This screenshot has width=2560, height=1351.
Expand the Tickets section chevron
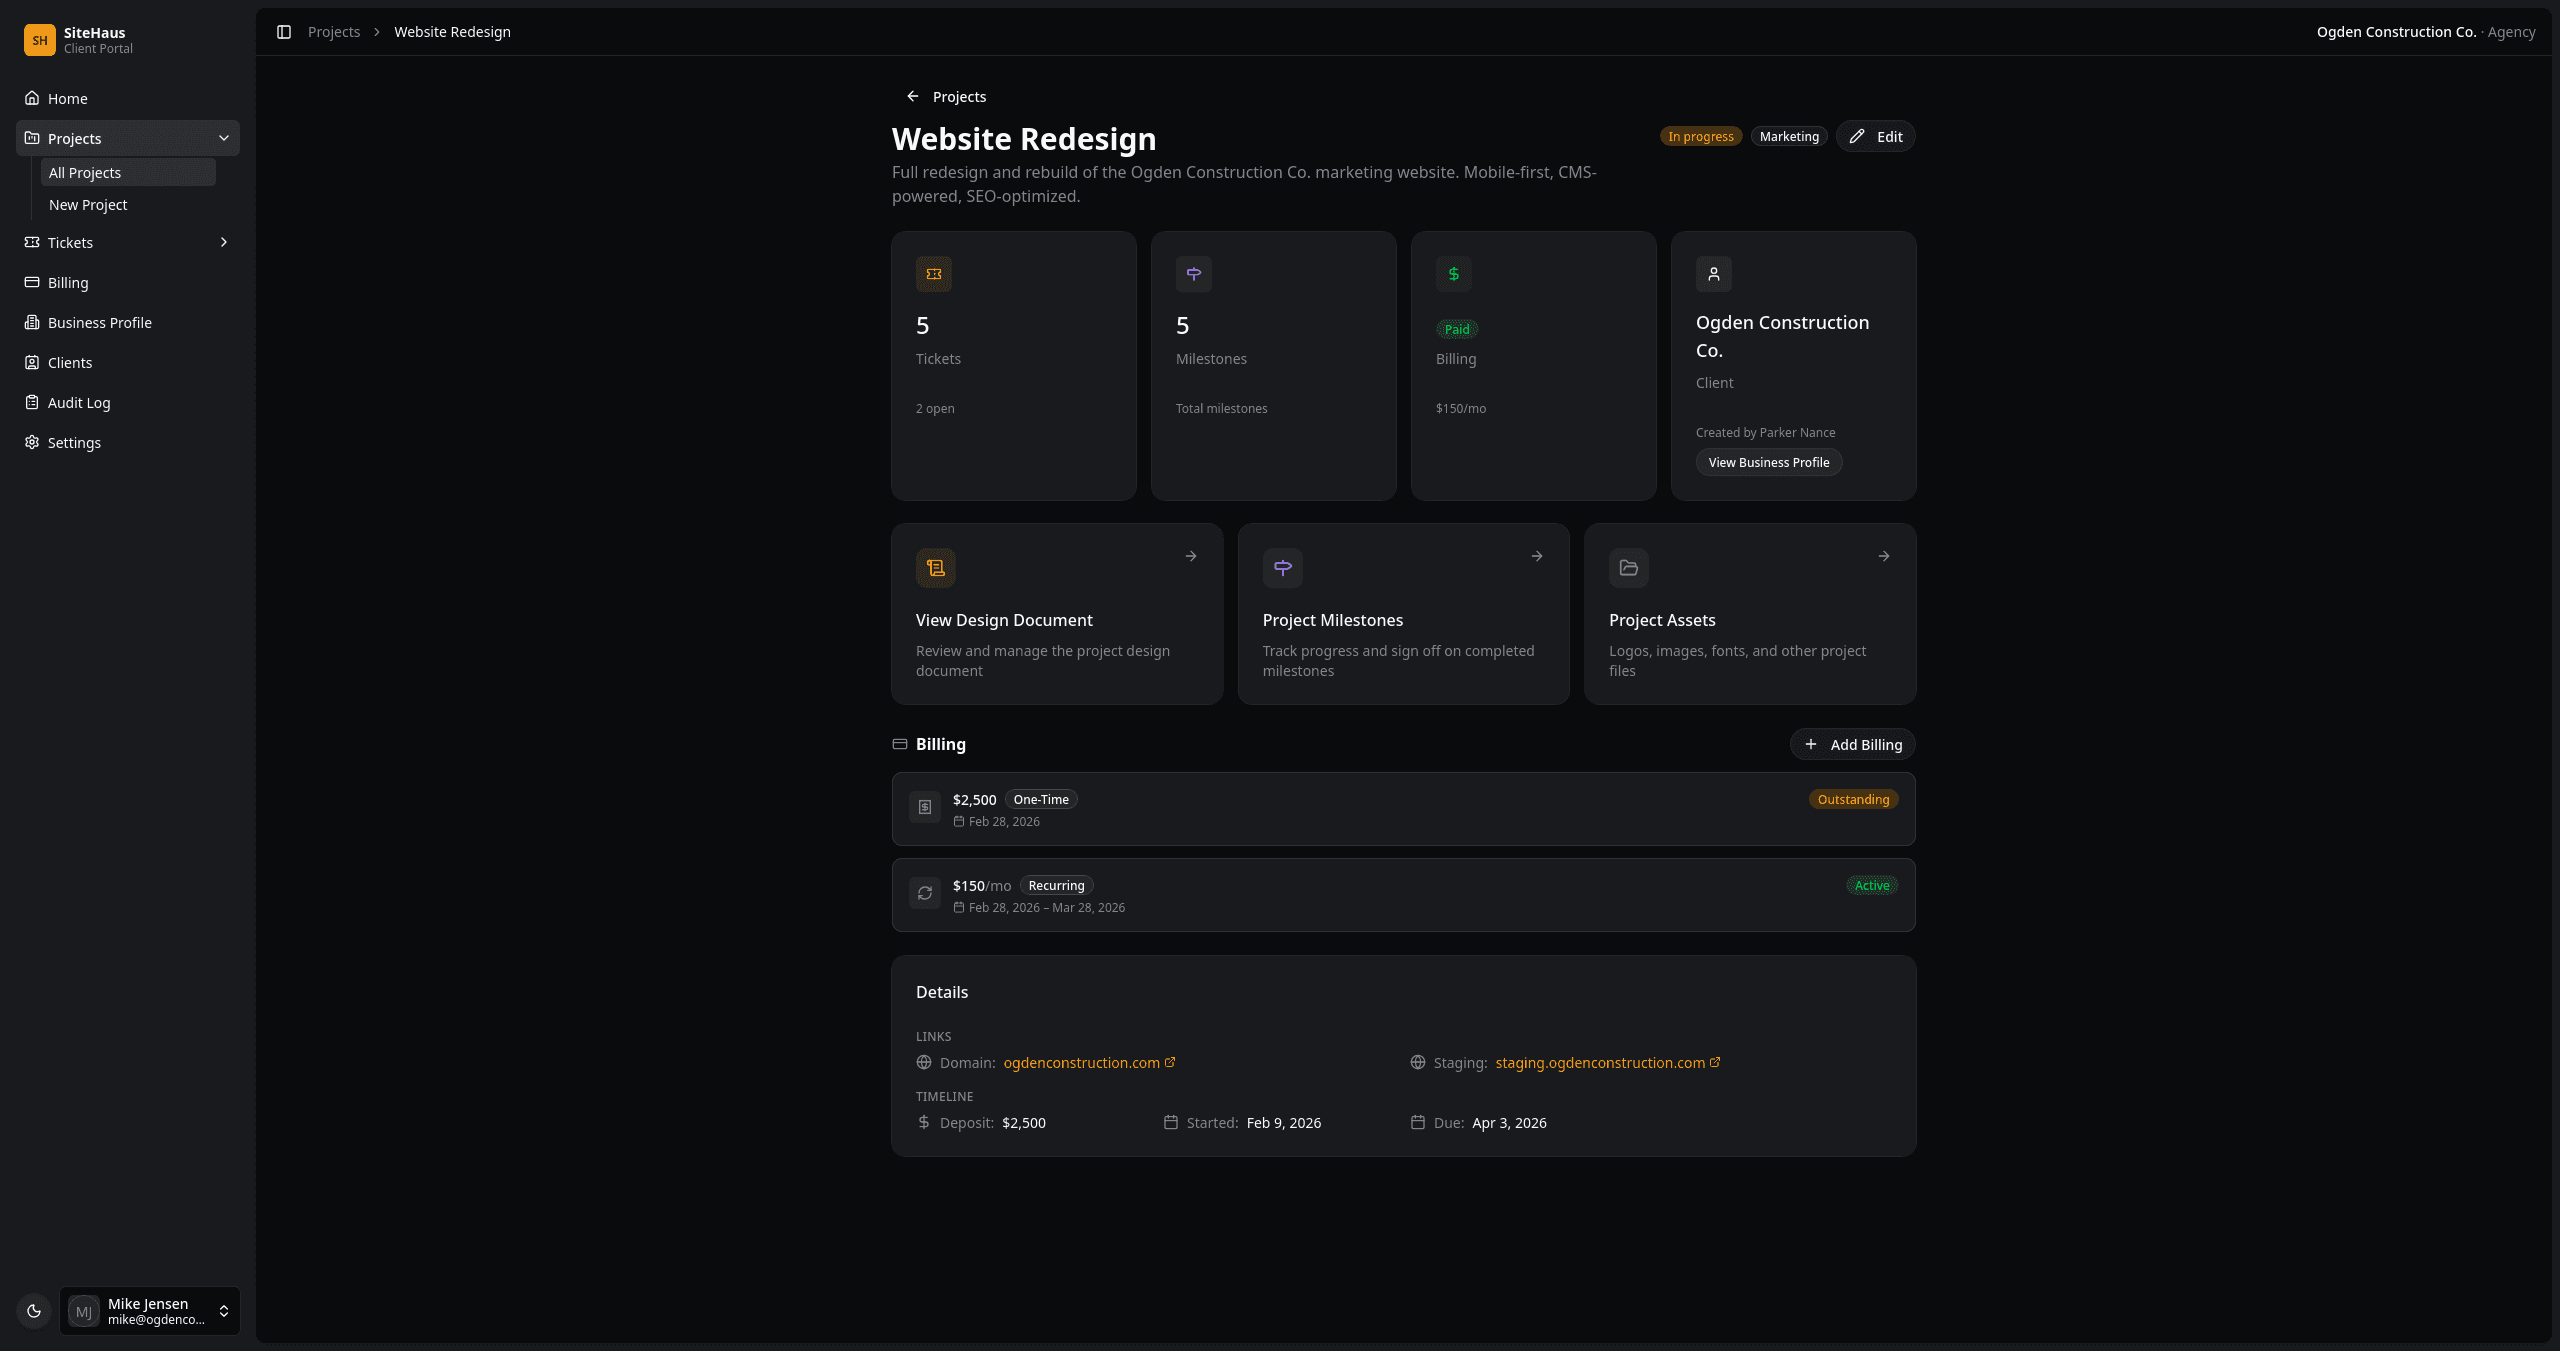pos(223,242)
